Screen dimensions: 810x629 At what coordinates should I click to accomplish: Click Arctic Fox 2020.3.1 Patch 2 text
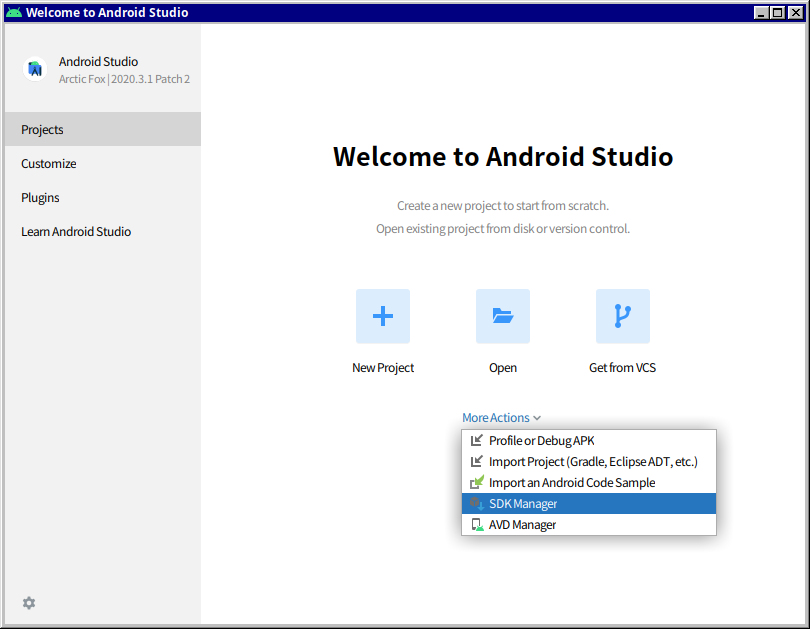[x=124, y=79]
